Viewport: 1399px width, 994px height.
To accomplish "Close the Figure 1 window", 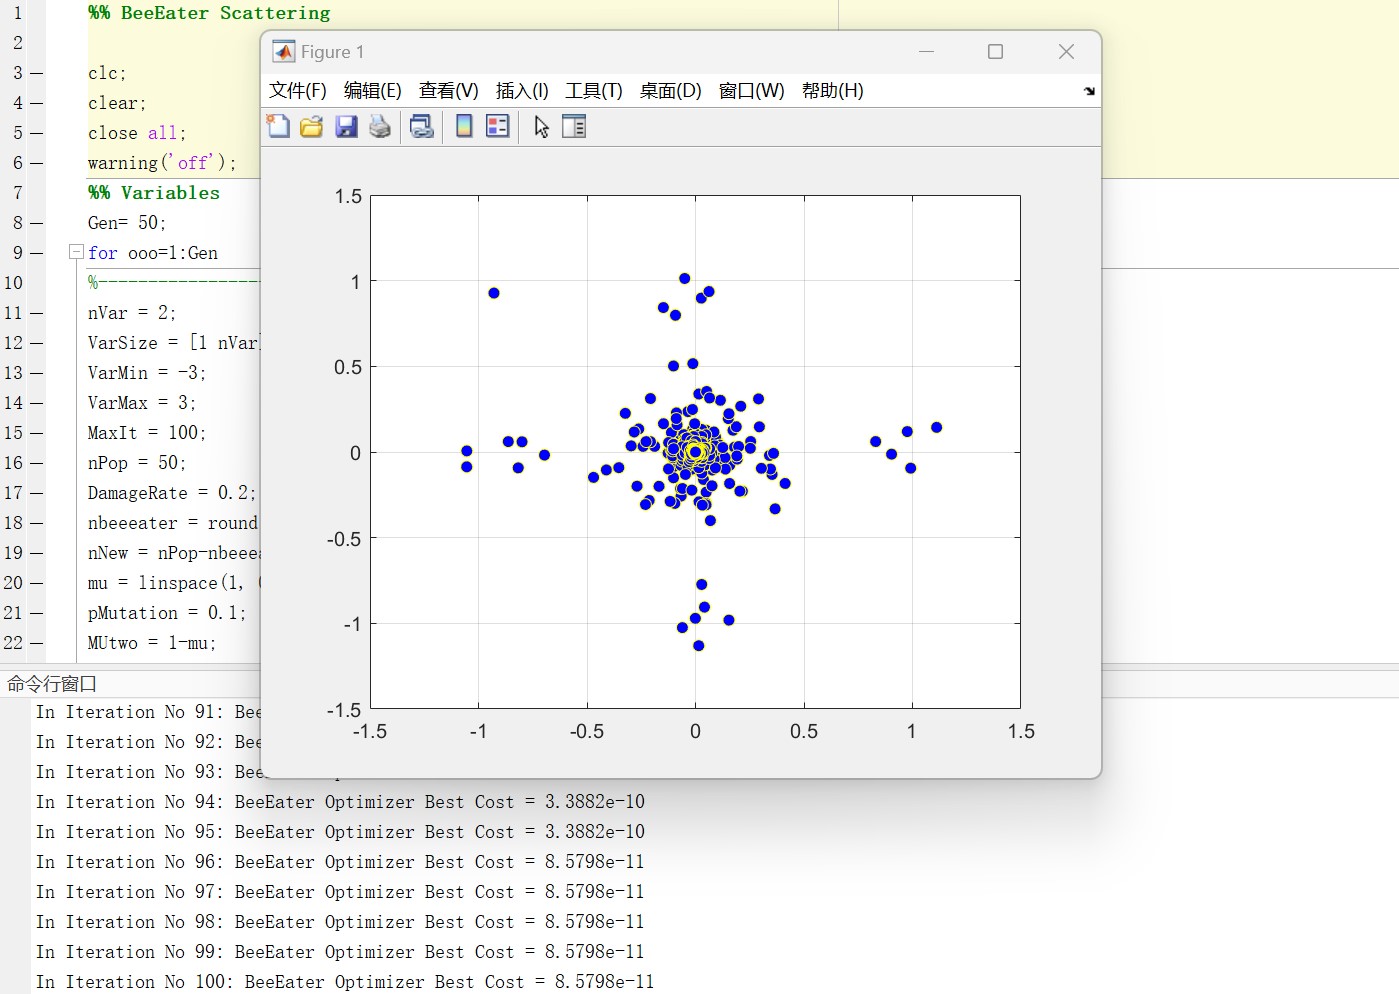I will [x=1066, y=52].
